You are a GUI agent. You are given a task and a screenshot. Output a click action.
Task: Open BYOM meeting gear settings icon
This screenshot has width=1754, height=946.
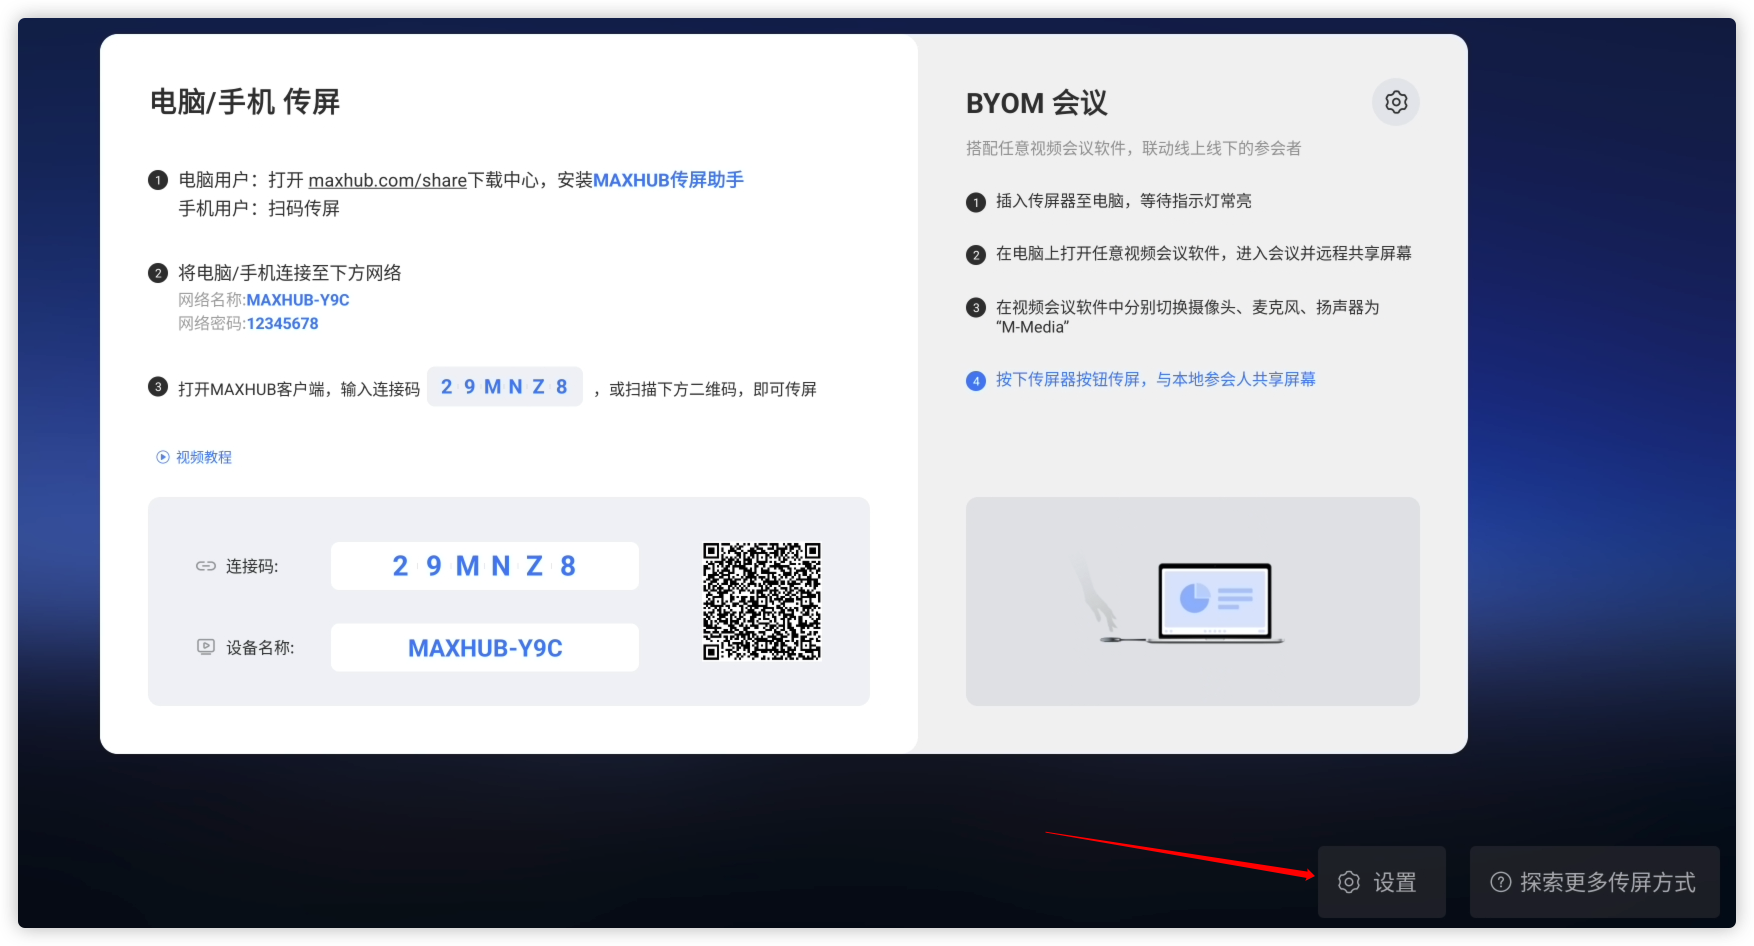tap(1395, 102)
